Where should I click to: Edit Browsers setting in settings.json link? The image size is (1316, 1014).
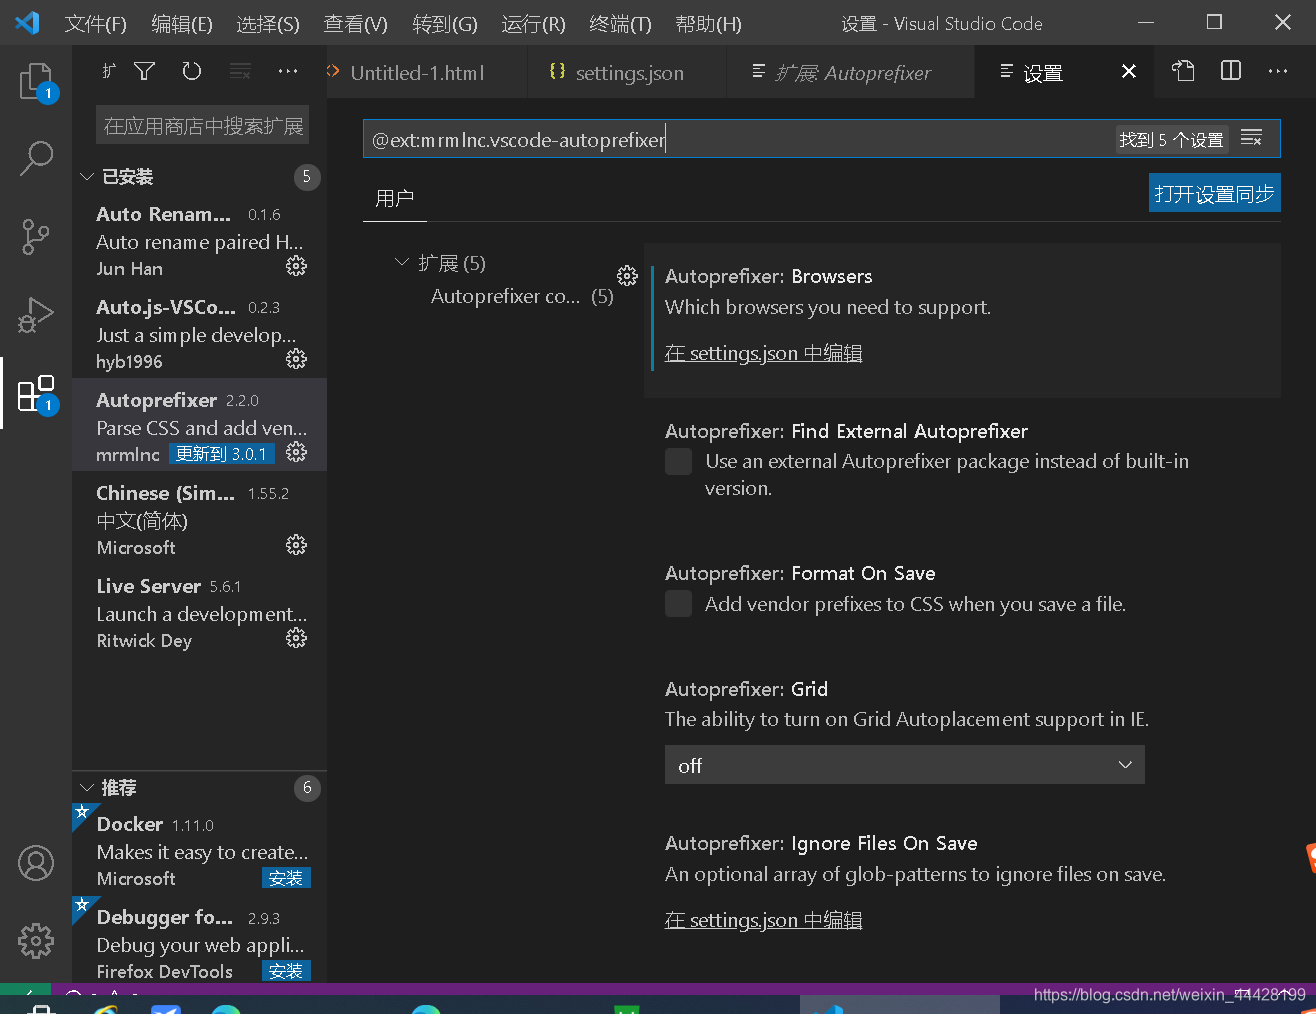coord(764,353)
